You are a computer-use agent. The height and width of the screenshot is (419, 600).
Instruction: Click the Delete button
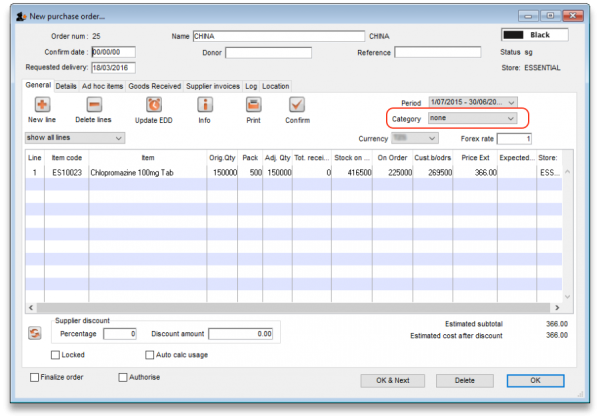pos(464,380)
